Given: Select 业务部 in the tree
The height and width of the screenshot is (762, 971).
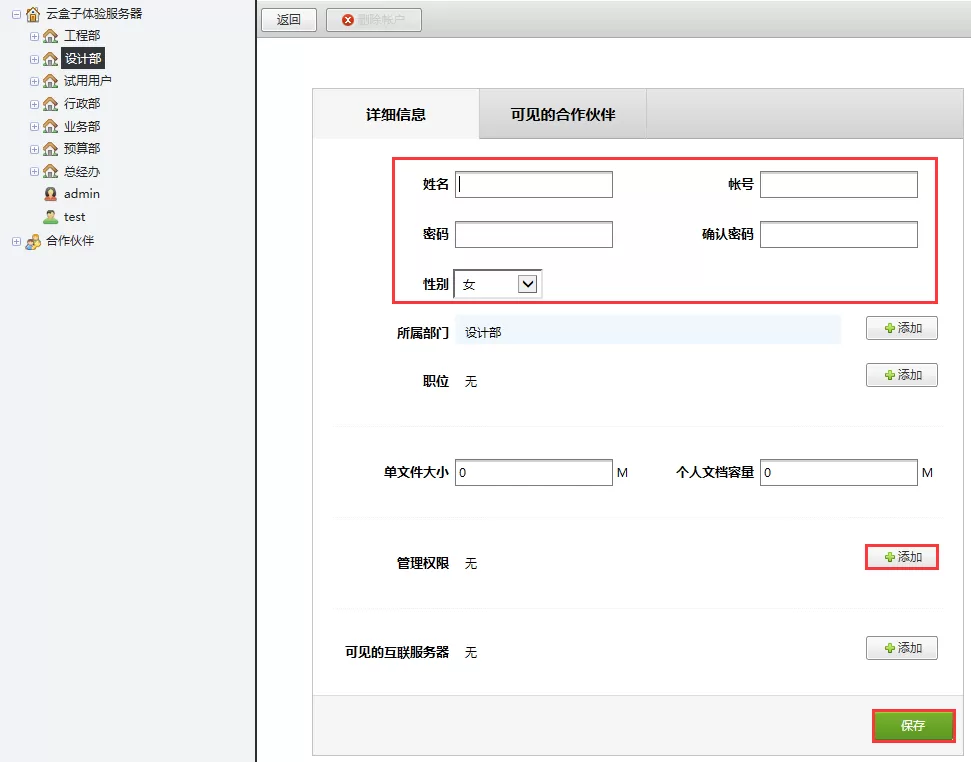Looking at the screenshot, I should pos(82,126).
